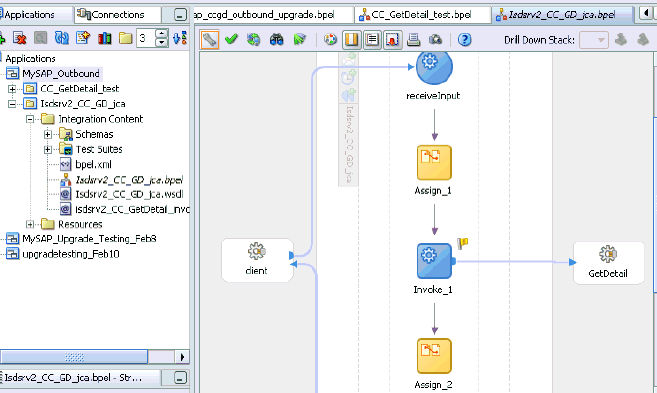Select CC_GetDetail_test project in tree
657x393 pixels.
pyautogui.click(x=80, y=89)
